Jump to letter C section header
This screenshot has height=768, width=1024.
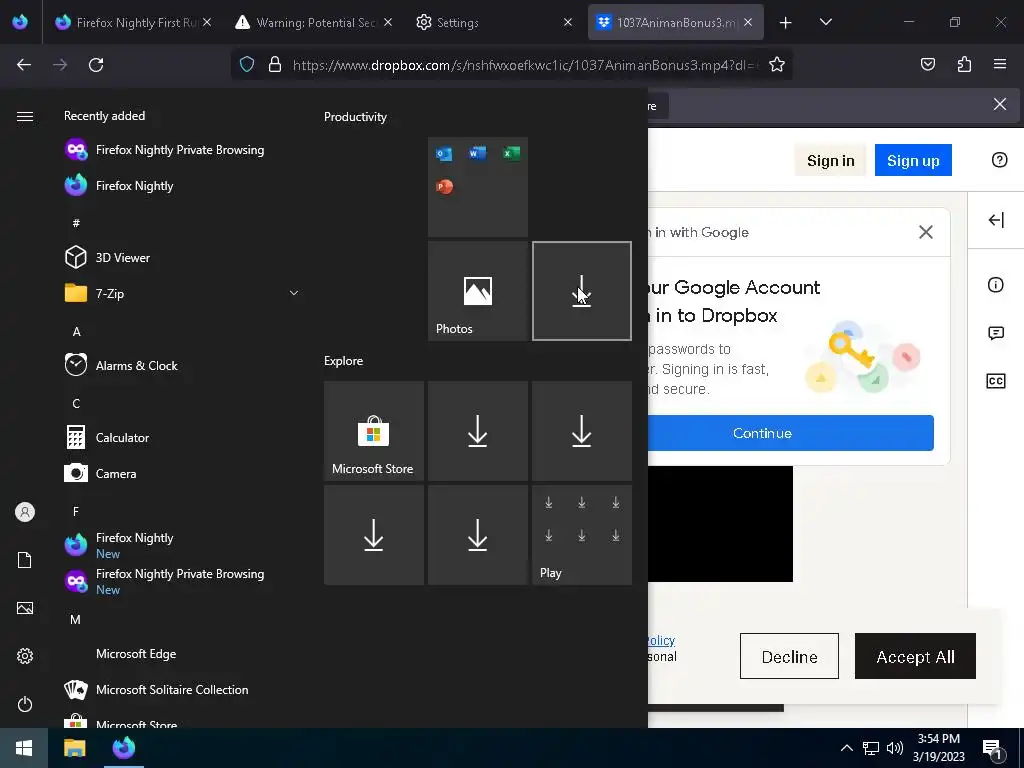[76, 404]
